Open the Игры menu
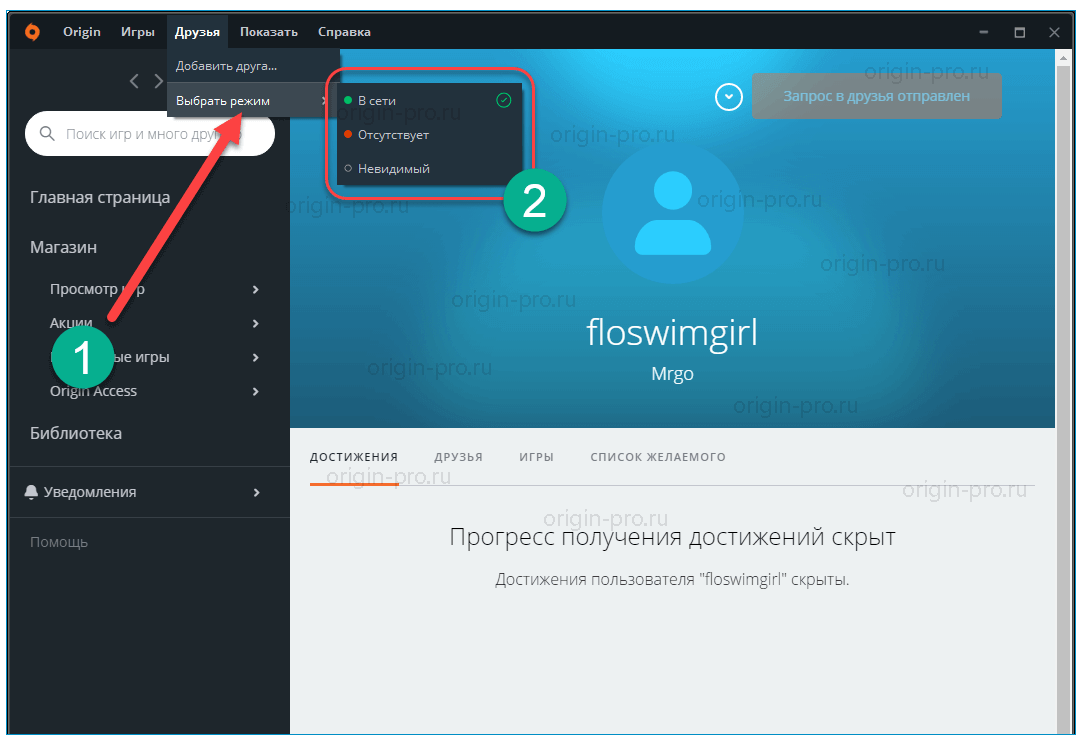1083x741 pixels. (x=137, y=32)
